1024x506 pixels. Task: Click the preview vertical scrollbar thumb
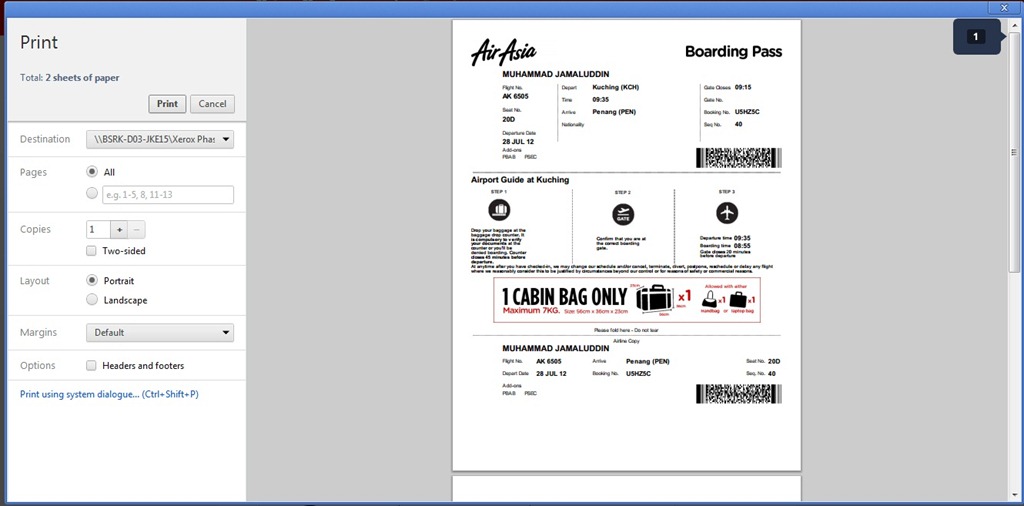point(1014,152)
